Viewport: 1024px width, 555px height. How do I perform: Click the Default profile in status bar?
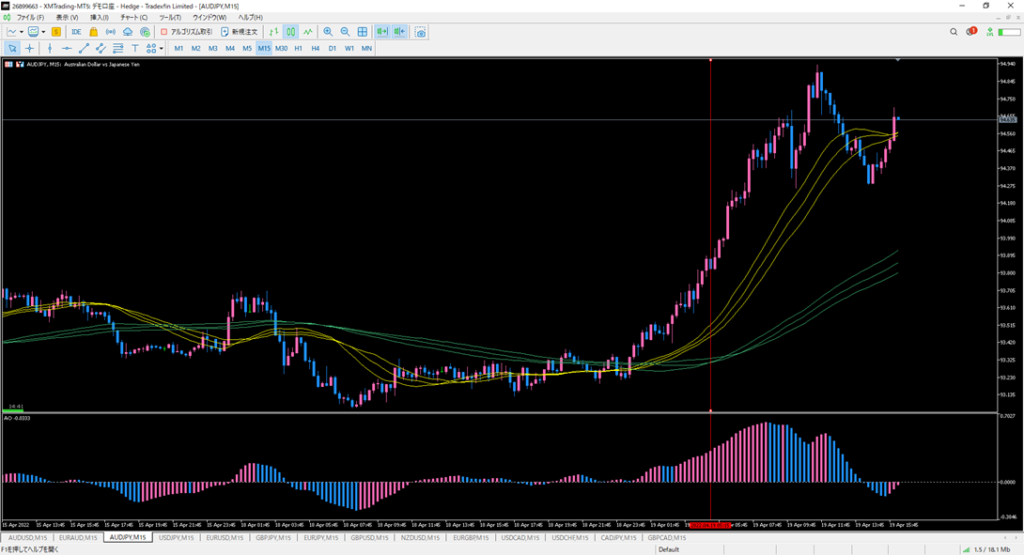tap(669, 550)
